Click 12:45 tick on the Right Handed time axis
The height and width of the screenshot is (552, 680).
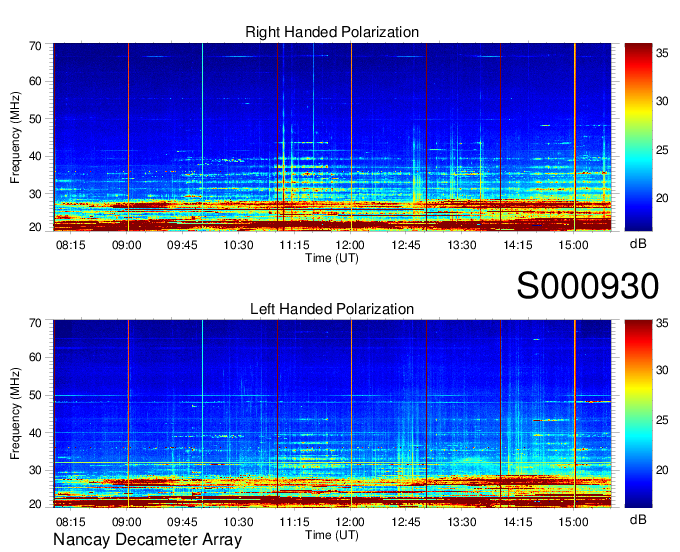(406, 245)
